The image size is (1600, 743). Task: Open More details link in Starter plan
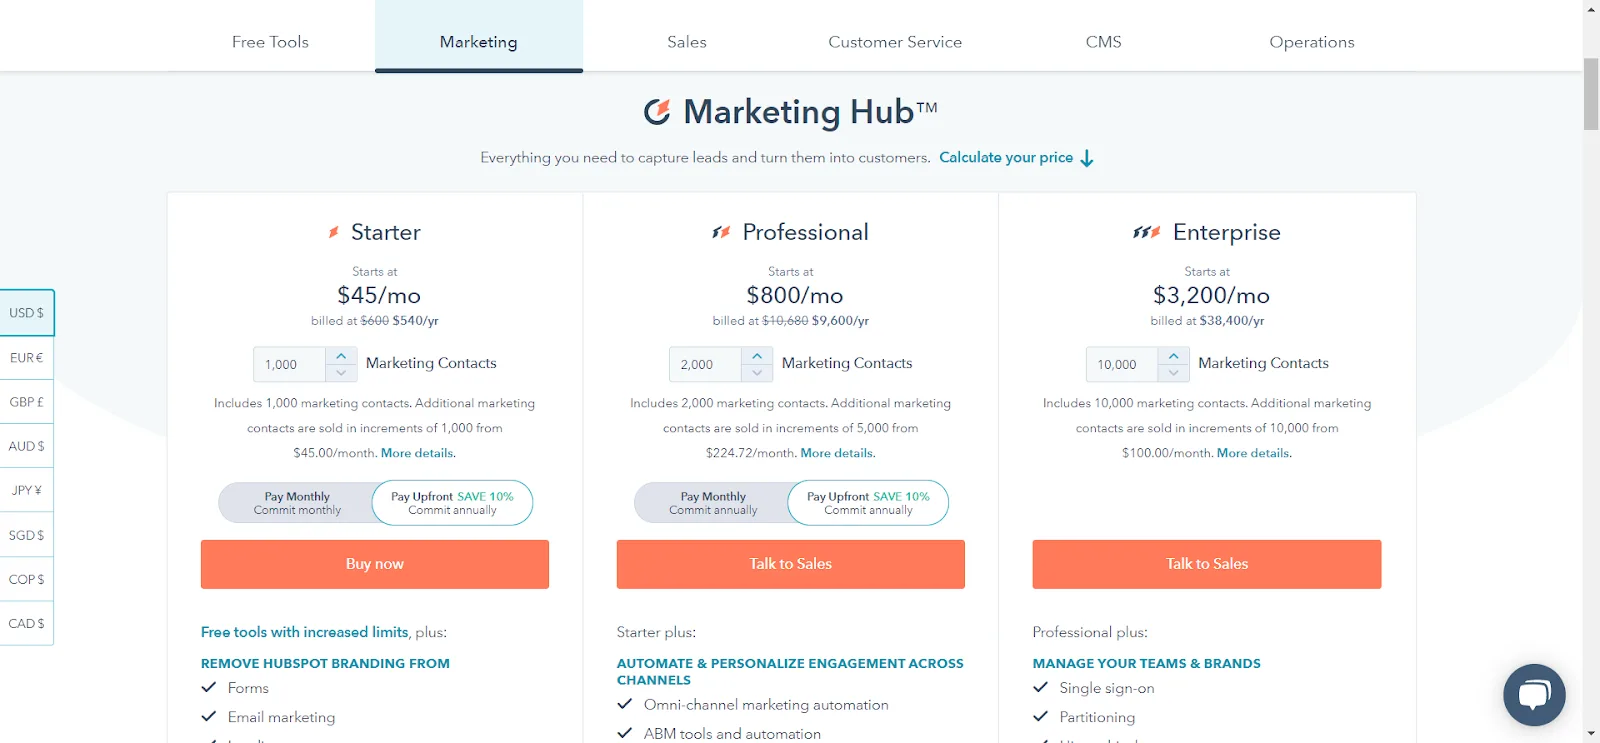pyautogui.click(x=417, y=453)
